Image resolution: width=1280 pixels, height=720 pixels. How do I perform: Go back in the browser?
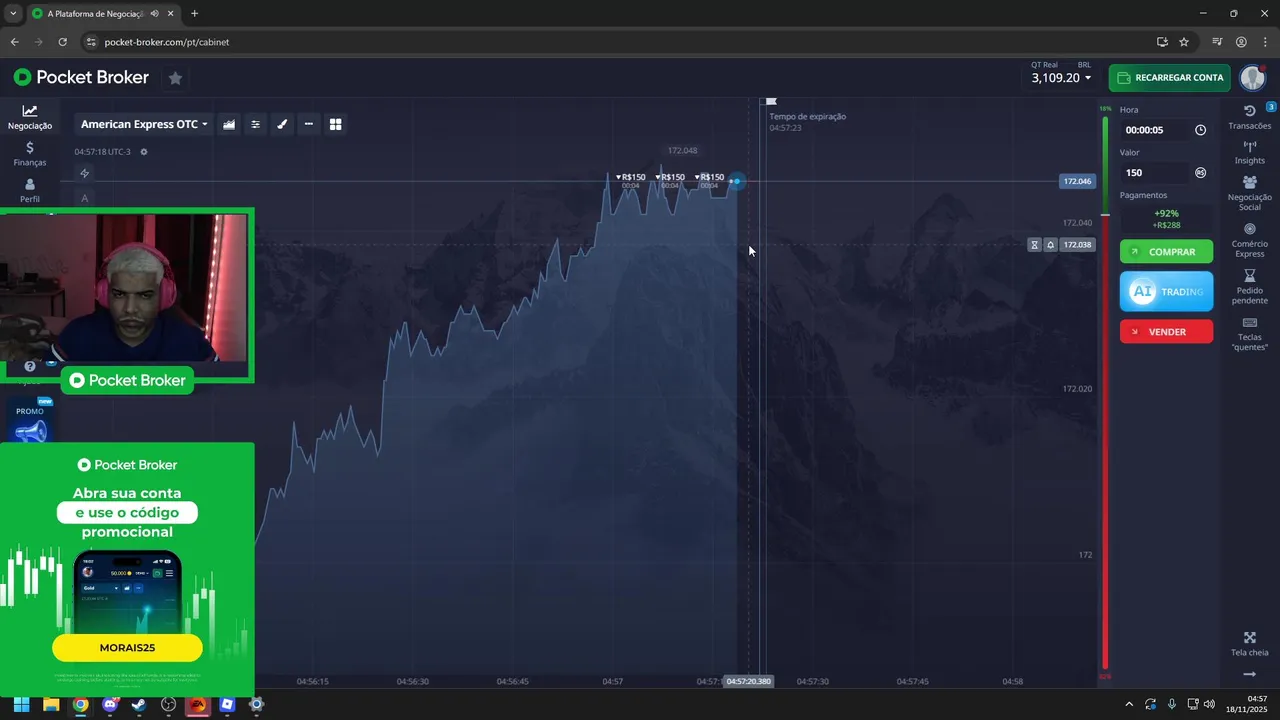pyautogui.click(x=14, y=42)
